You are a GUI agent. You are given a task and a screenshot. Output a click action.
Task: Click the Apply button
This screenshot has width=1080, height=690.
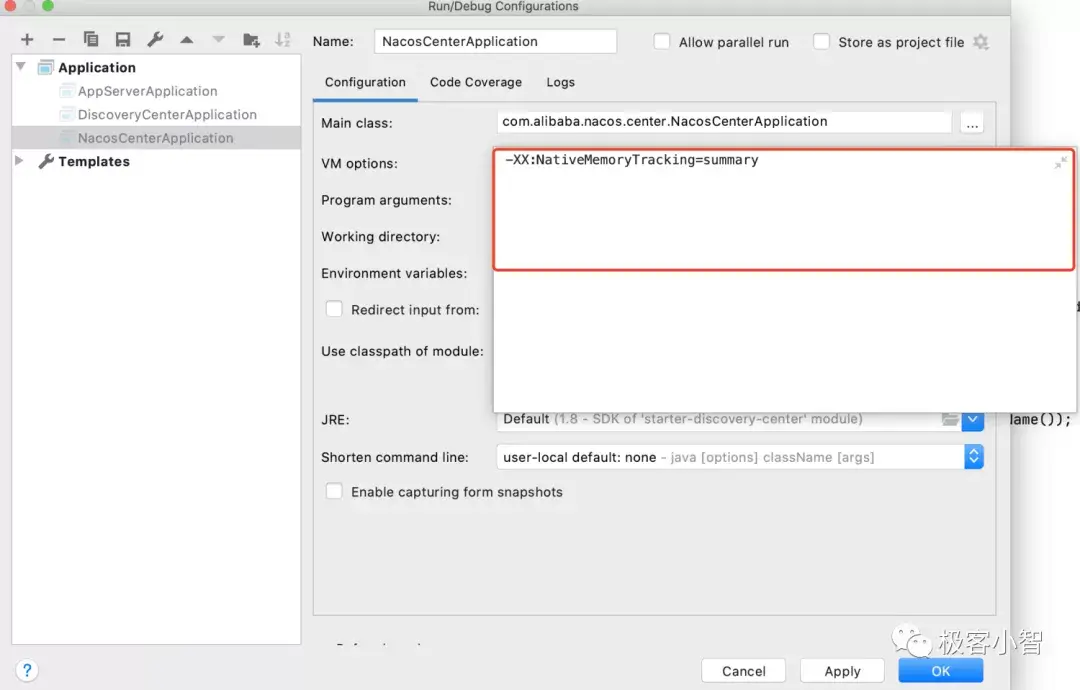coord(842,671)
